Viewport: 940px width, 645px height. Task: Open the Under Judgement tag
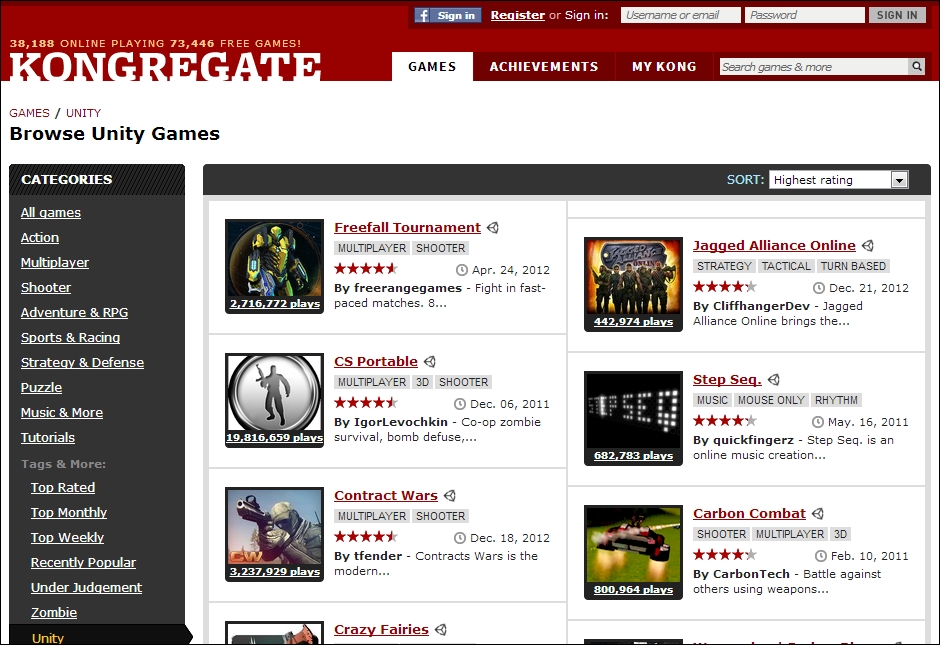[86, 588]
